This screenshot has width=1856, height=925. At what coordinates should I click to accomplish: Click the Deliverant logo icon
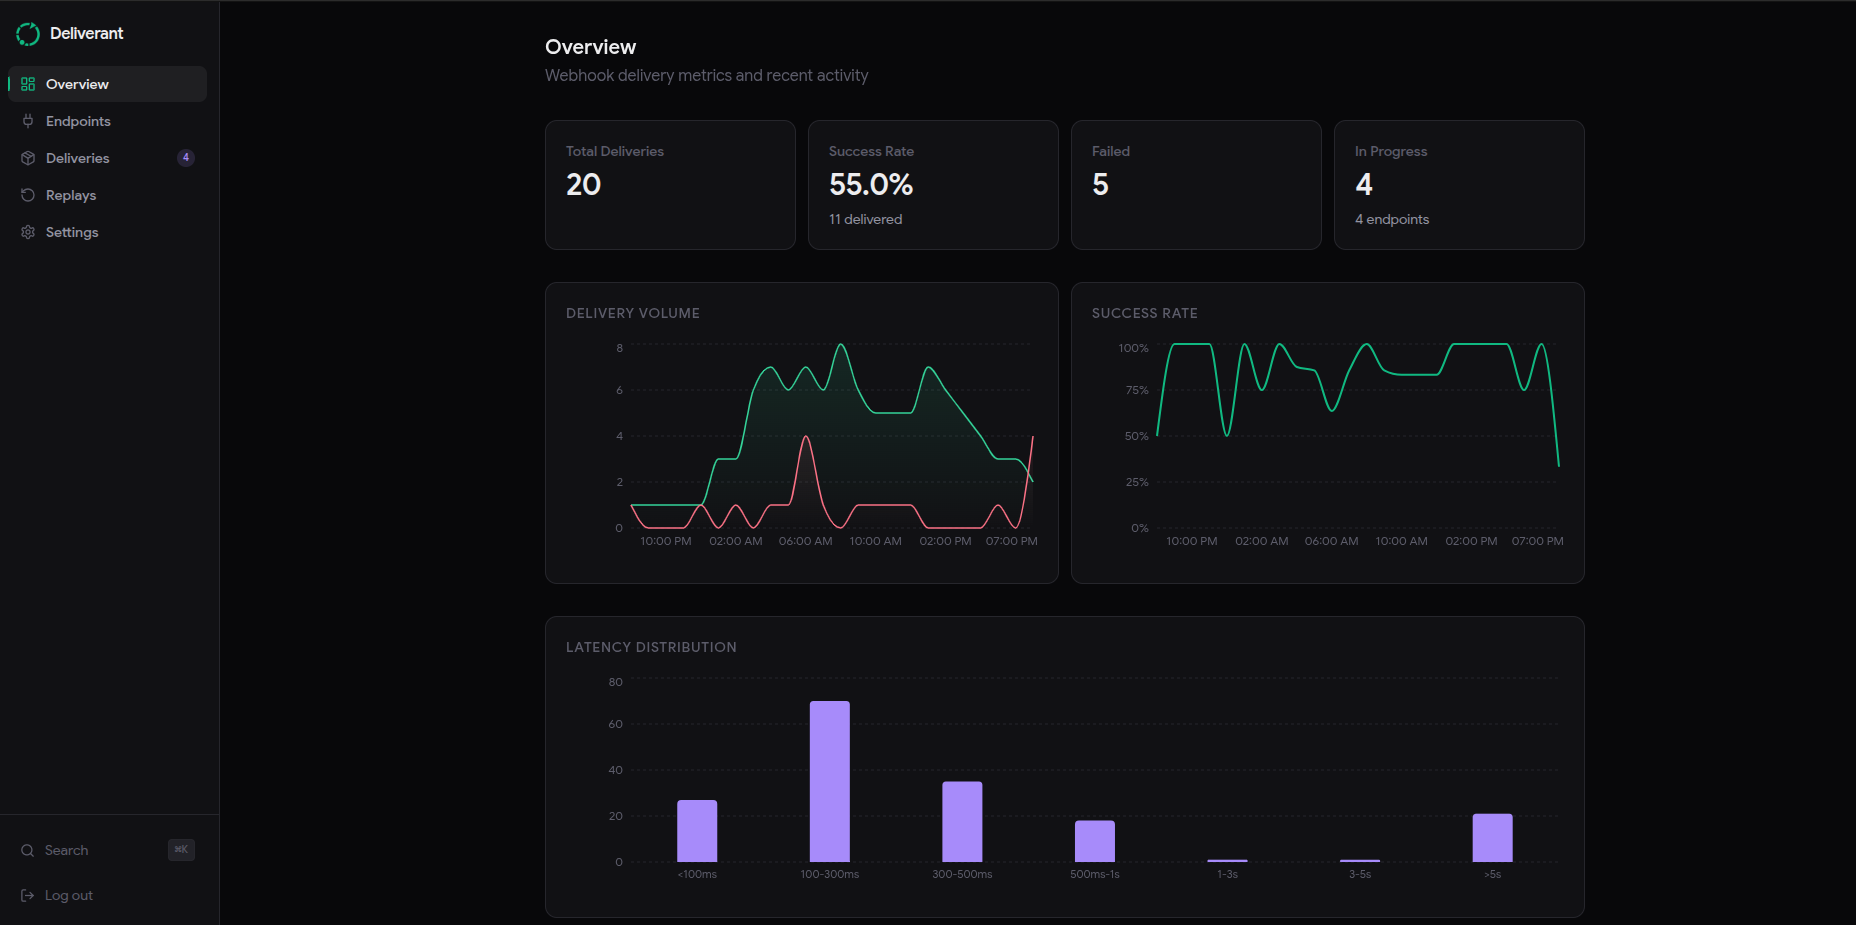click(28, 34)
